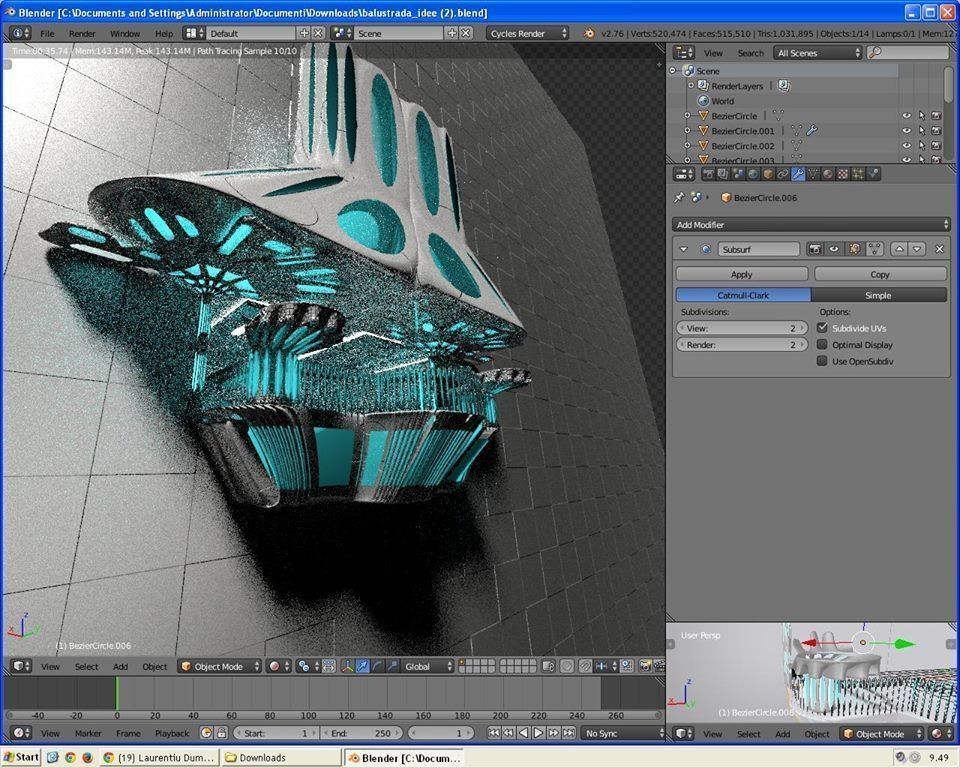Open the Constraints properties chain icon
The height and width of the screenshot is (768, 960).
[x=783, y=174]
